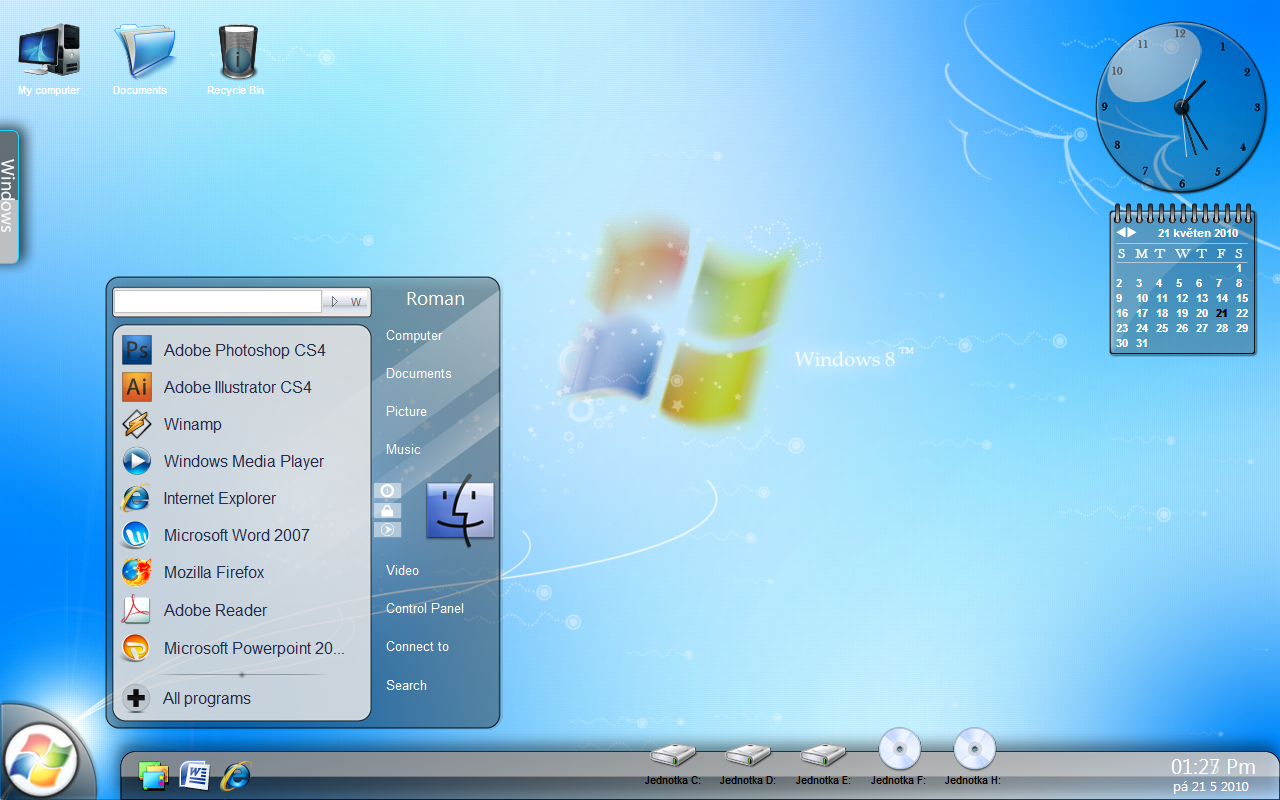Open the My computer desktop icon
Screen dimensions: 1280x800
(x=49, y=59)
